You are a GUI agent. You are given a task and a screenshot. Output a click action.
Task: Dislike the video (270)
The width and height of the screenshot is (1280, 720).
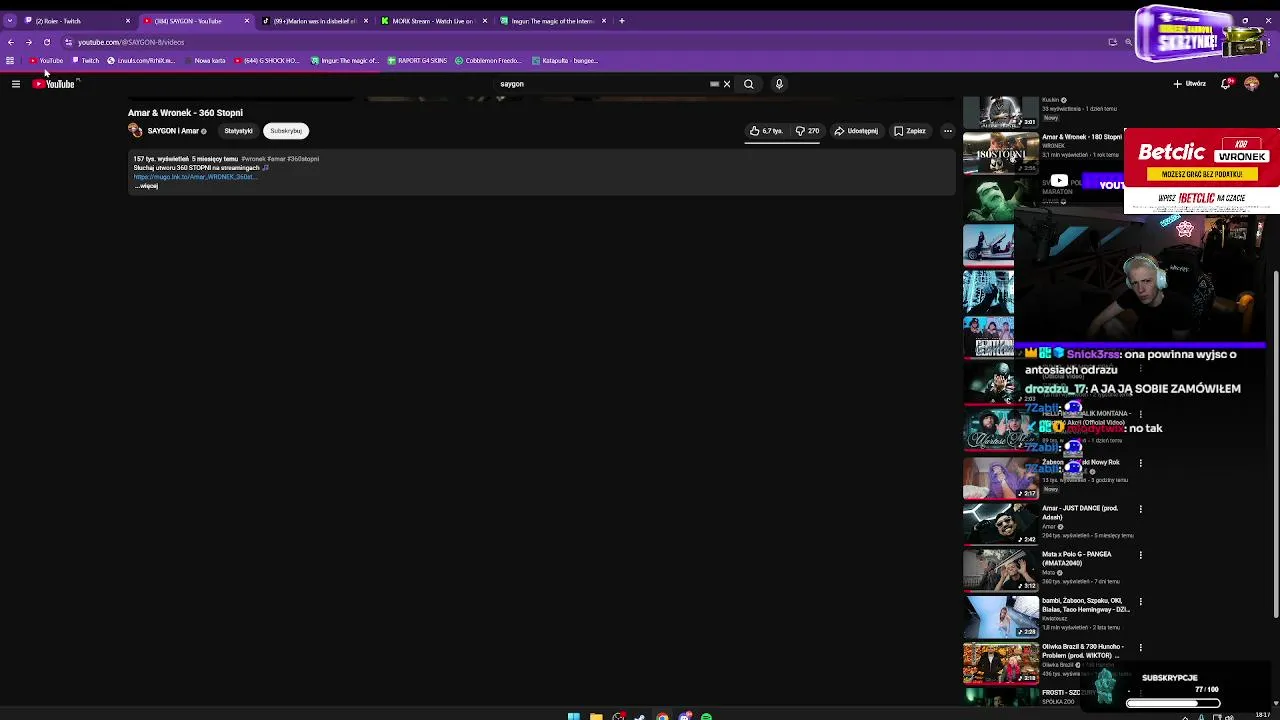807,131
